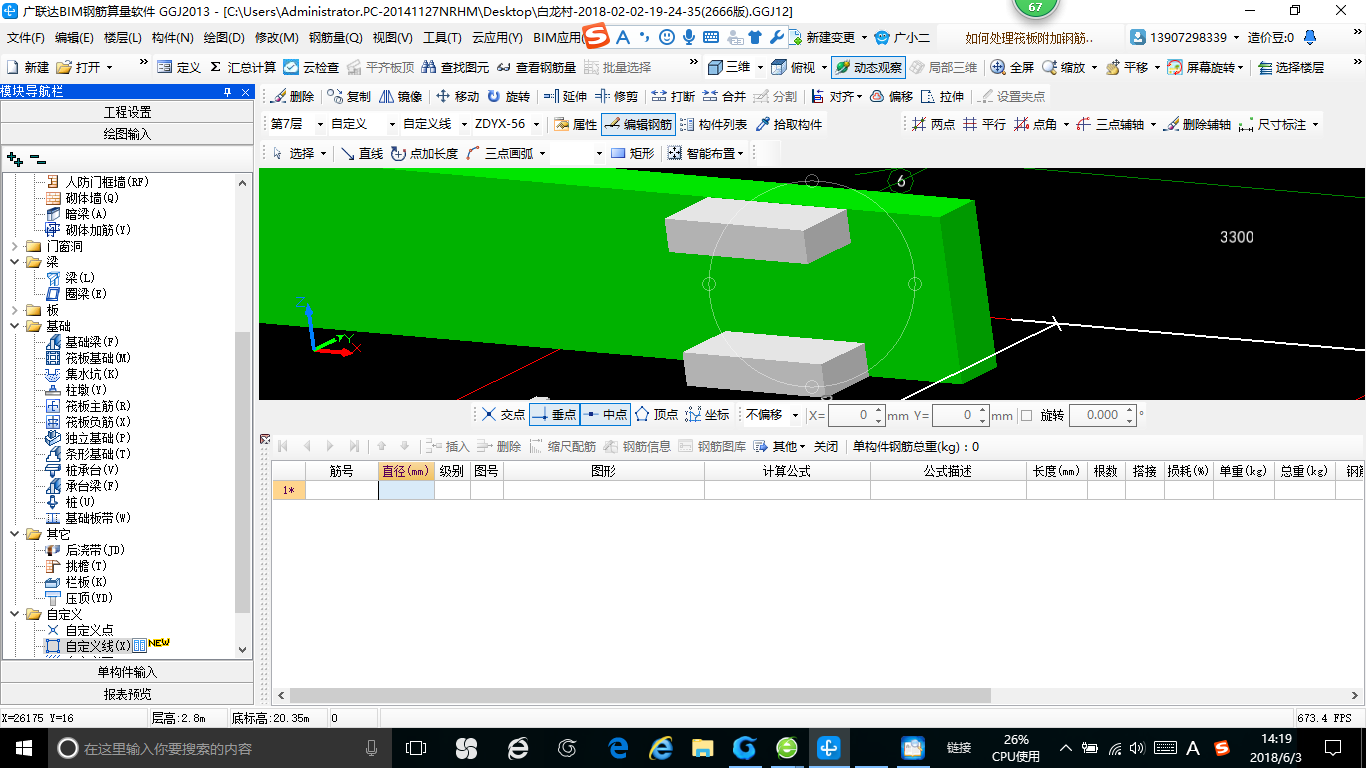Check the 旋转 rotation checkbox
Screen dimensions: 1366x768
point(1026,415)
